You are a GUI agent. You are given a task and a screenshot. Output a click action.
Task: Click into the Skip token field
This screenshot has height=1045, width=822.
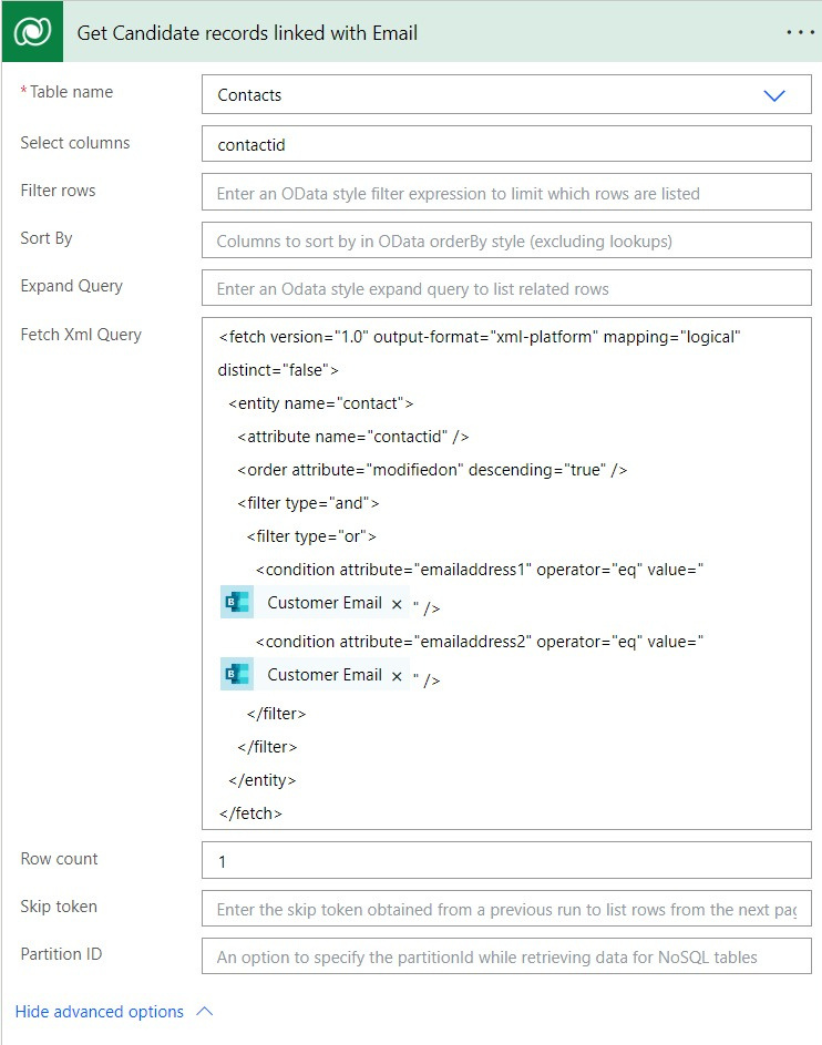pos(507,908)
